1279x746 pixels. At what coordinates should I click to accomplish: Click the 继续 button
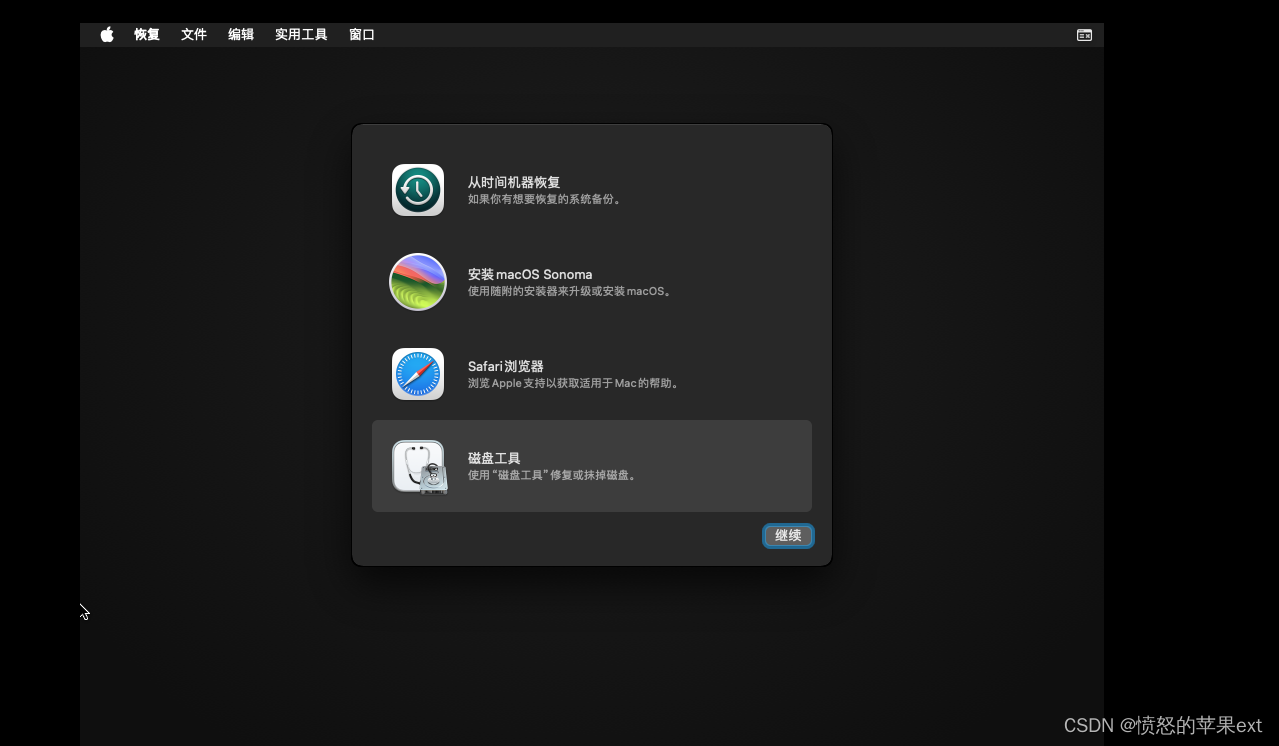tap(788, 536)
